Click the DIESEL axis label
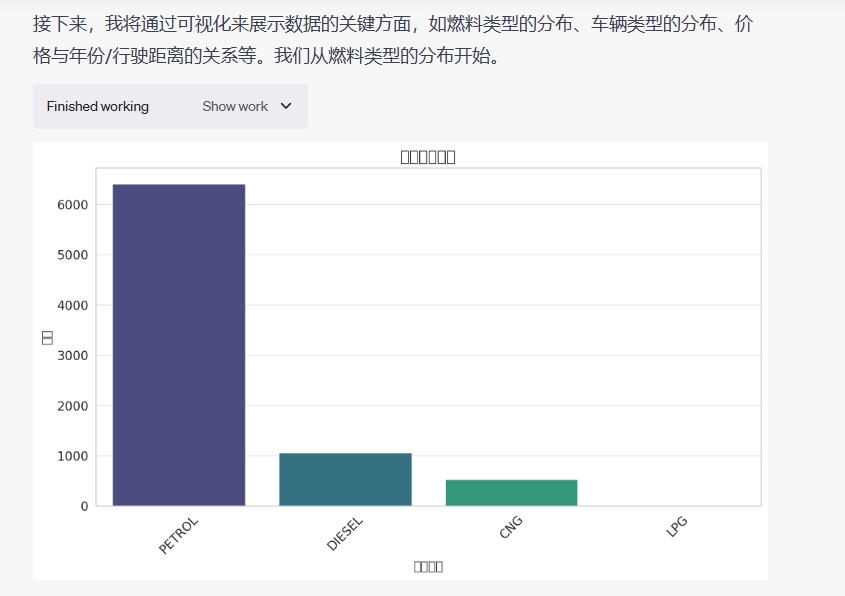The height and width of the screenshot is (596, 845). point(345,534)
